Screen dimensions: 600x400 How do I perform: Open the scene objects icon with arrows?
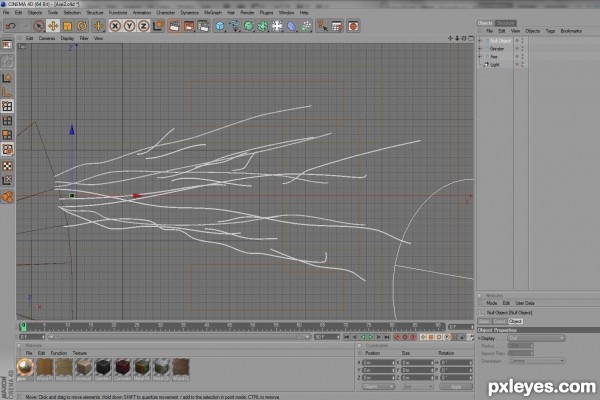pos(277,26)
